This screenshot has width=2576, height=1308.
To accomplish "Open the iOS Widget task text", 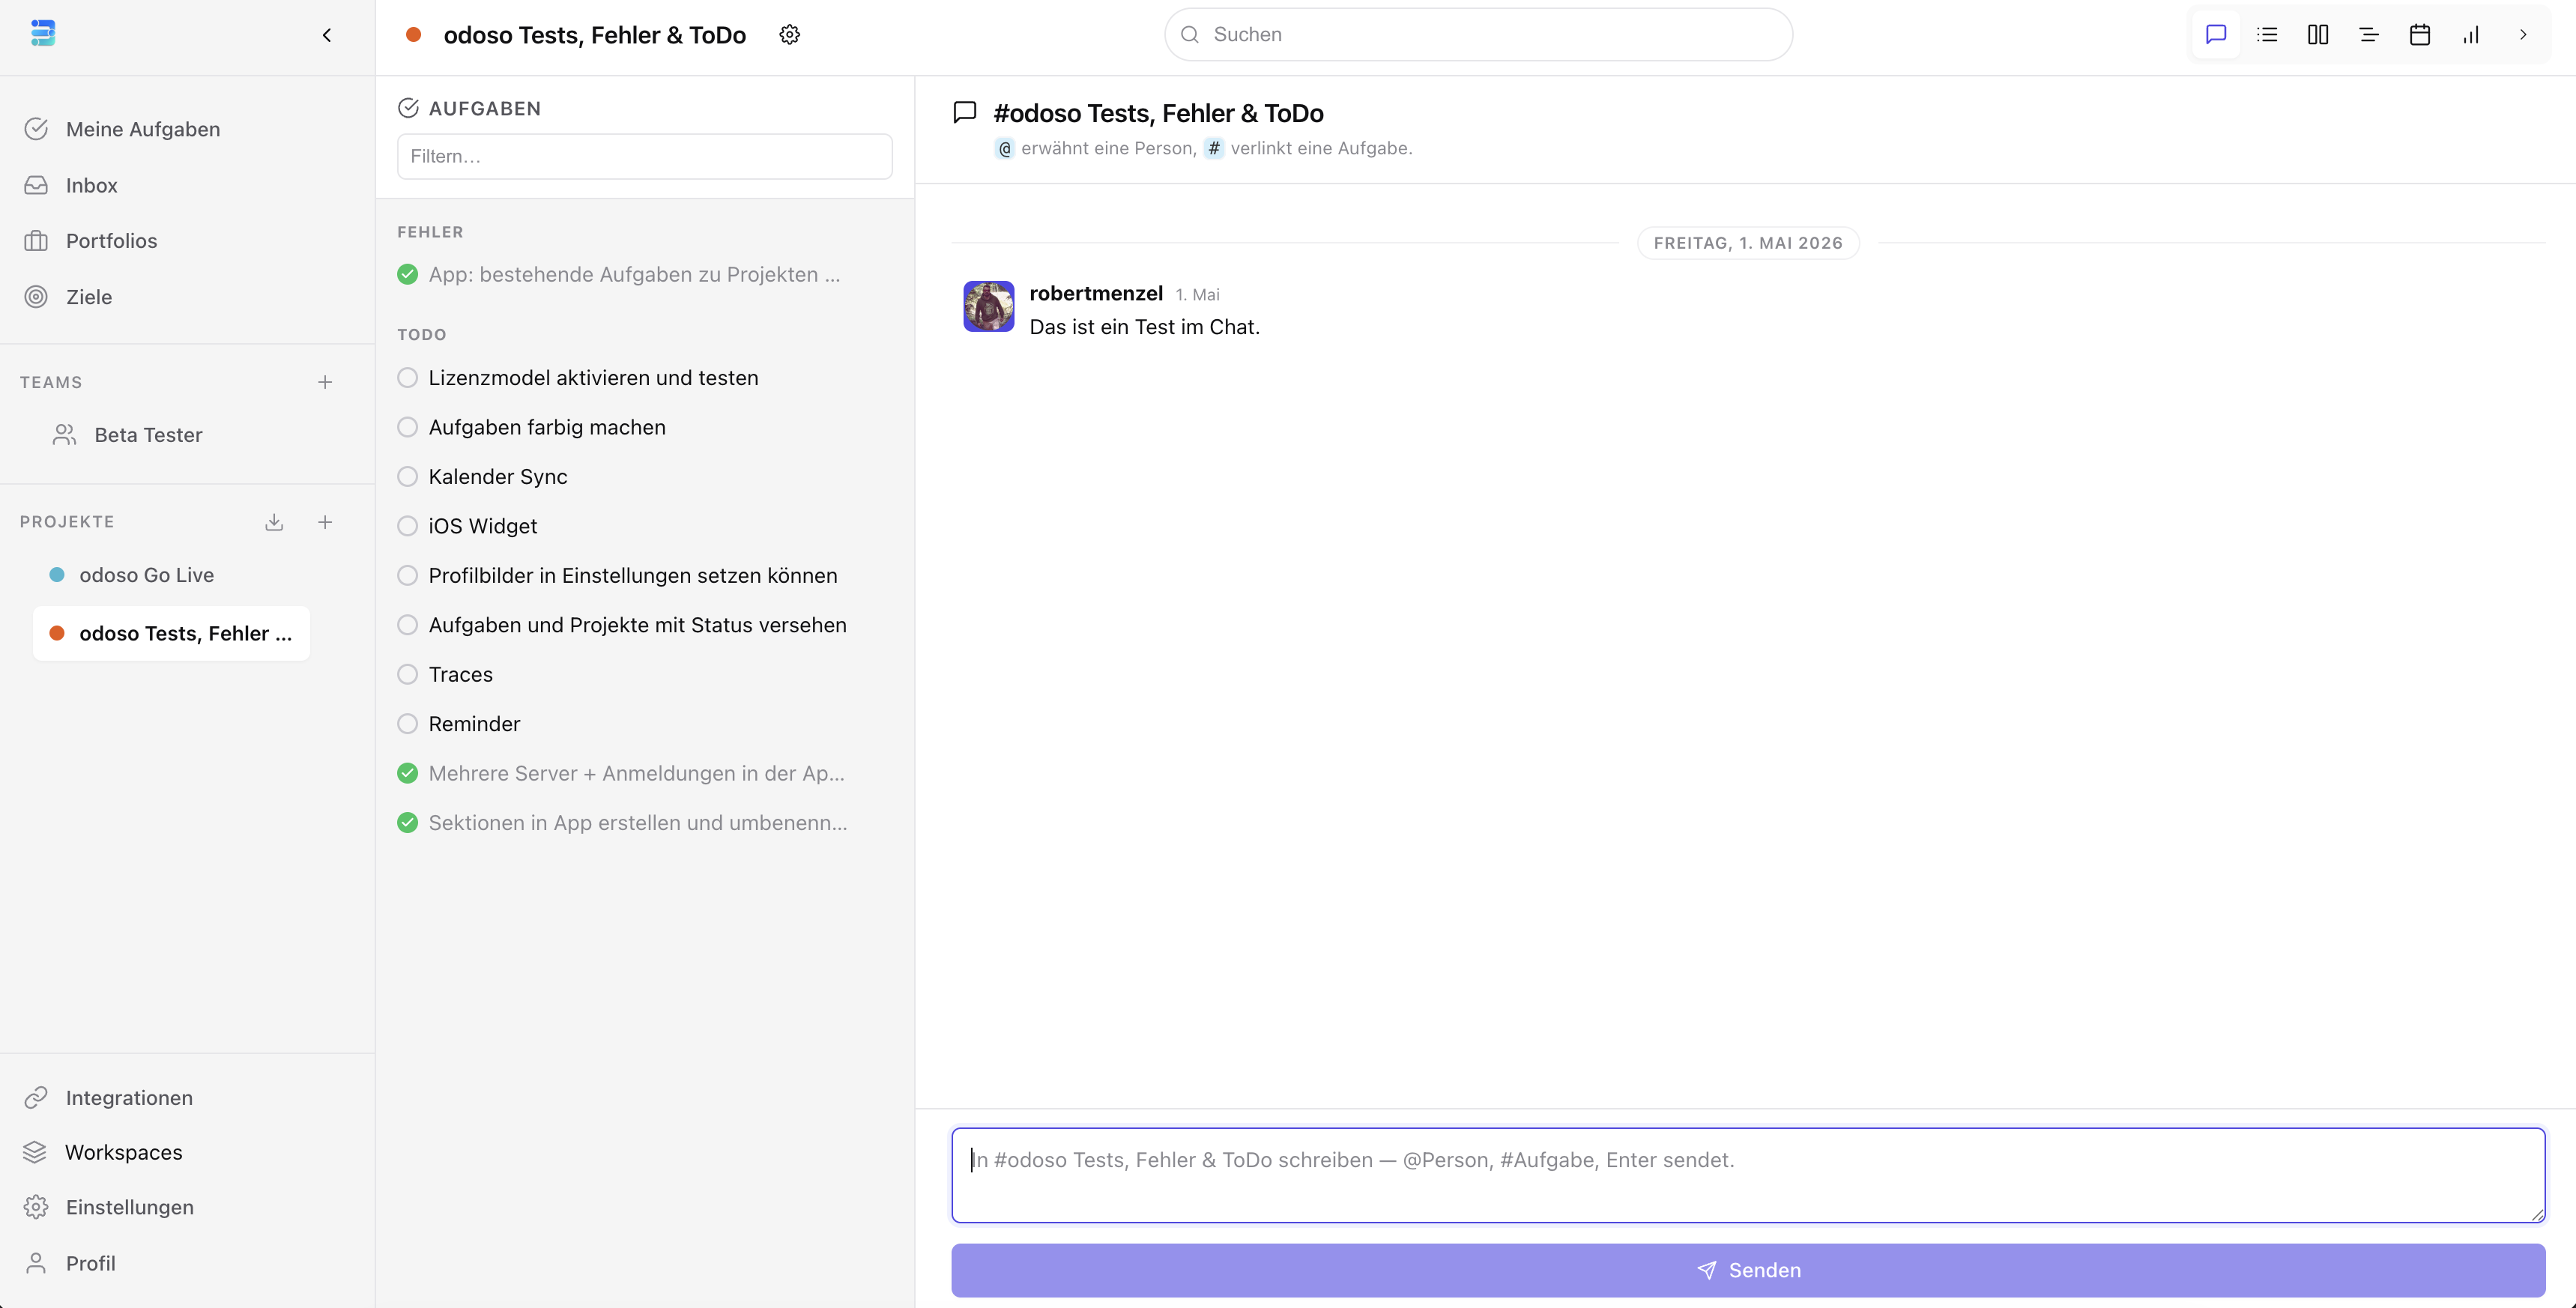I will (x=483, y=526).
